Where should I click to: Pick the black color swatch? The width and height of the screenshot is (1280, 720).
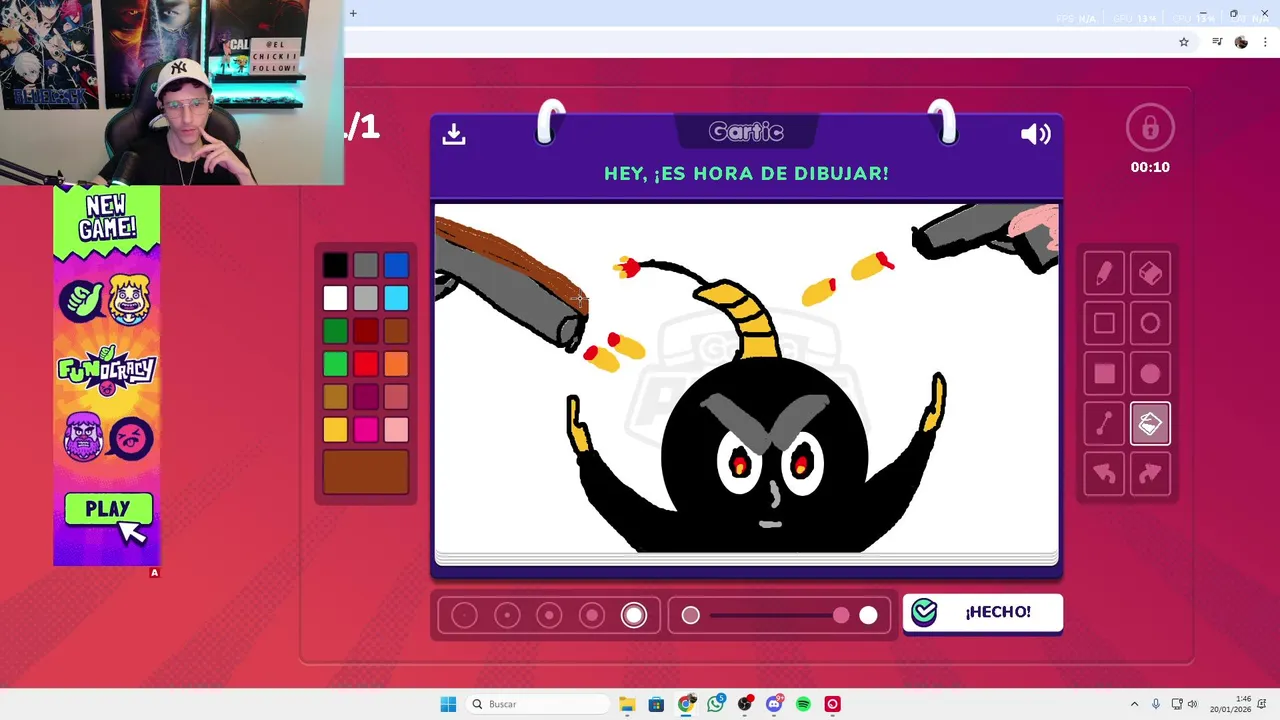coord(335,265)
